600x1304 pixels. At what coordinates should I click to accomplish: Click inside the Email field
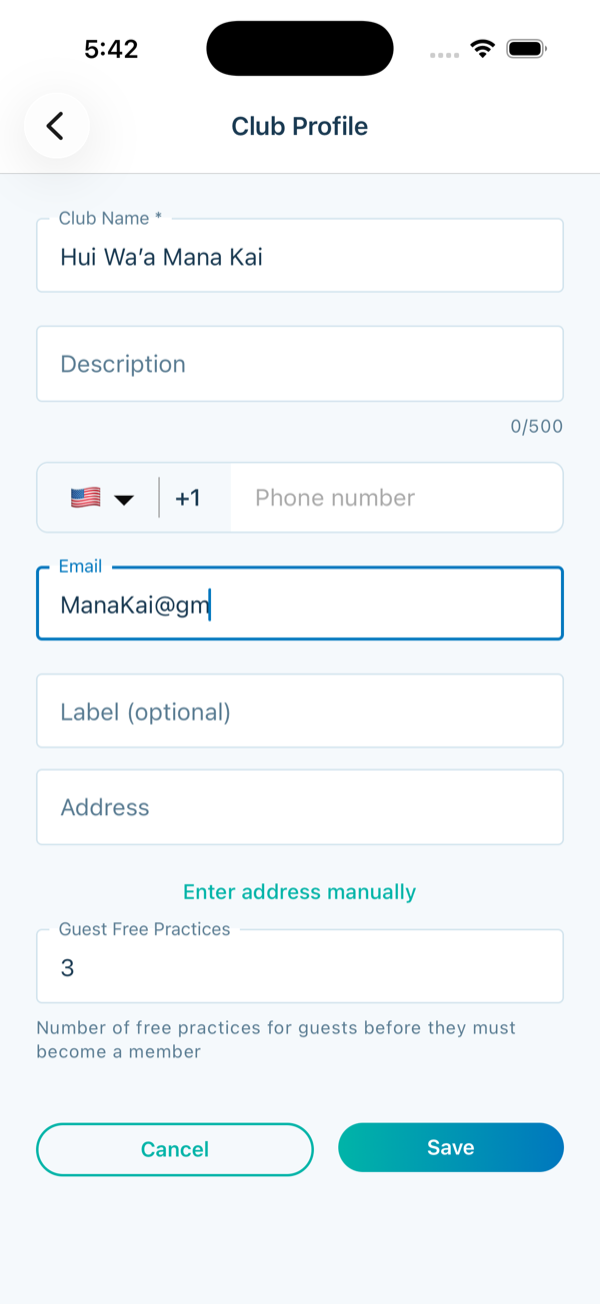(300, 604)
